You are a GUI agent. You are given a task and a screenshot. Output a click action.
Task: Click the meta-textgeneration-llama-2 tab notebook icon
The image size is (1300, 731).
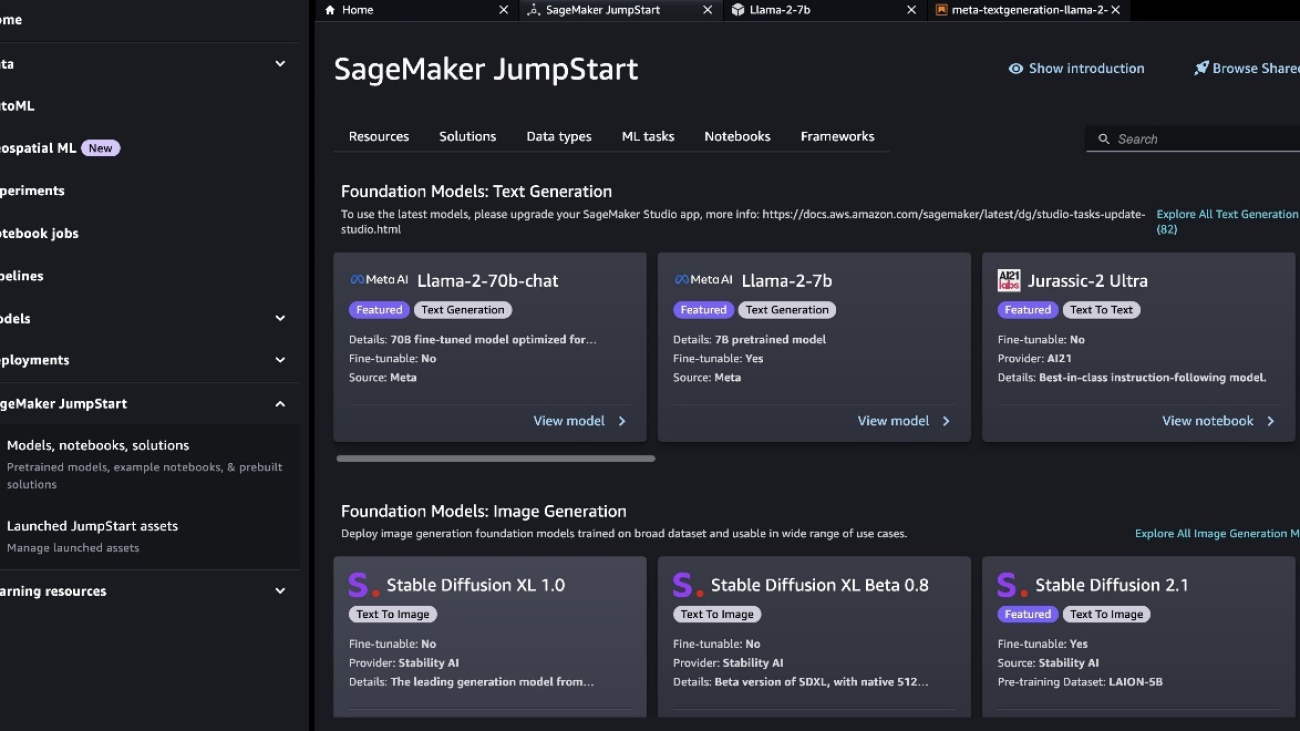pyautogui.click(x=941, y=10)
